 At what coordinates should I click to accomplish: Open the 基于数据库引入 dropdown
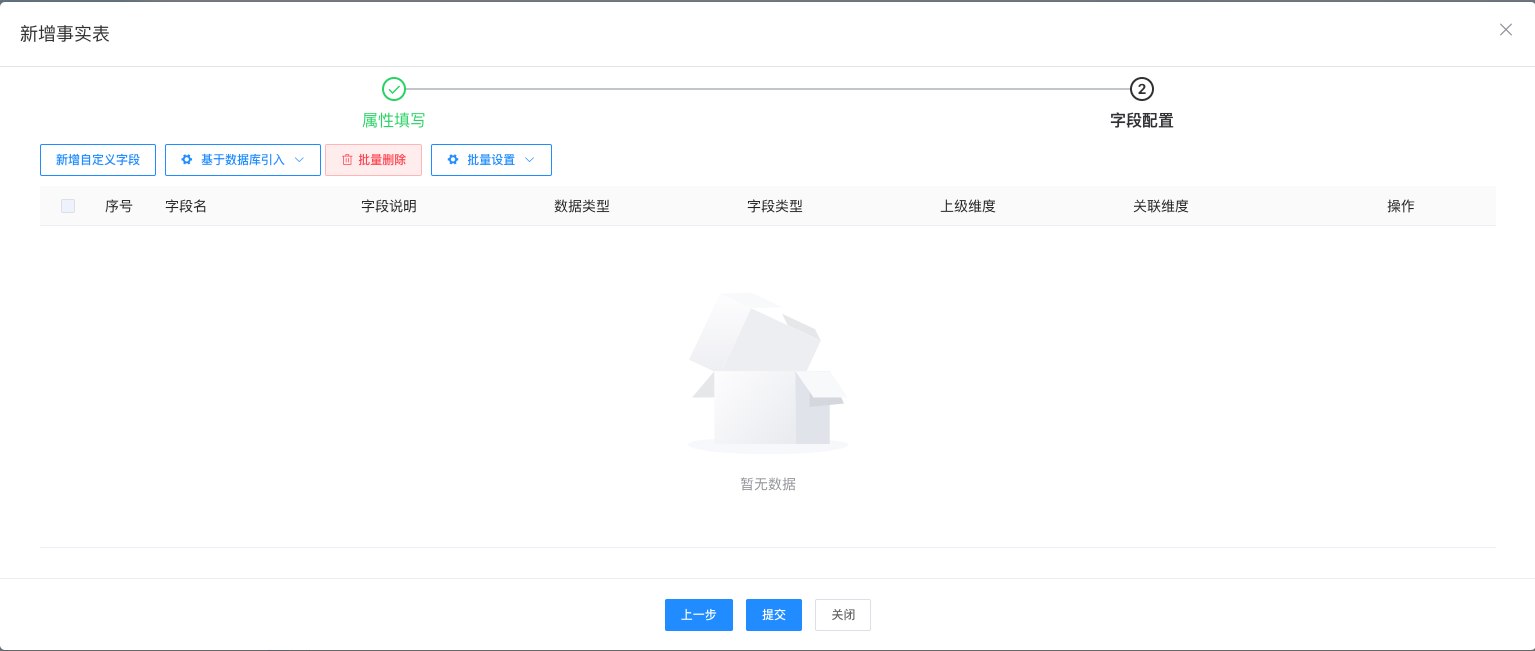coord(243,160)
